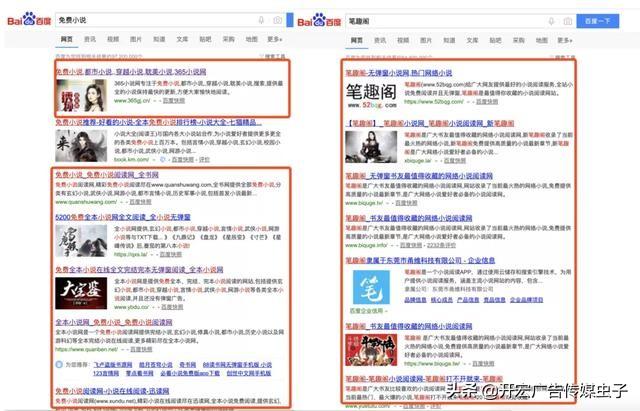Open the 365小说网 result title link
Viewport: 640px width, 411px height.
pyautogui.click(x=131, y=72)
